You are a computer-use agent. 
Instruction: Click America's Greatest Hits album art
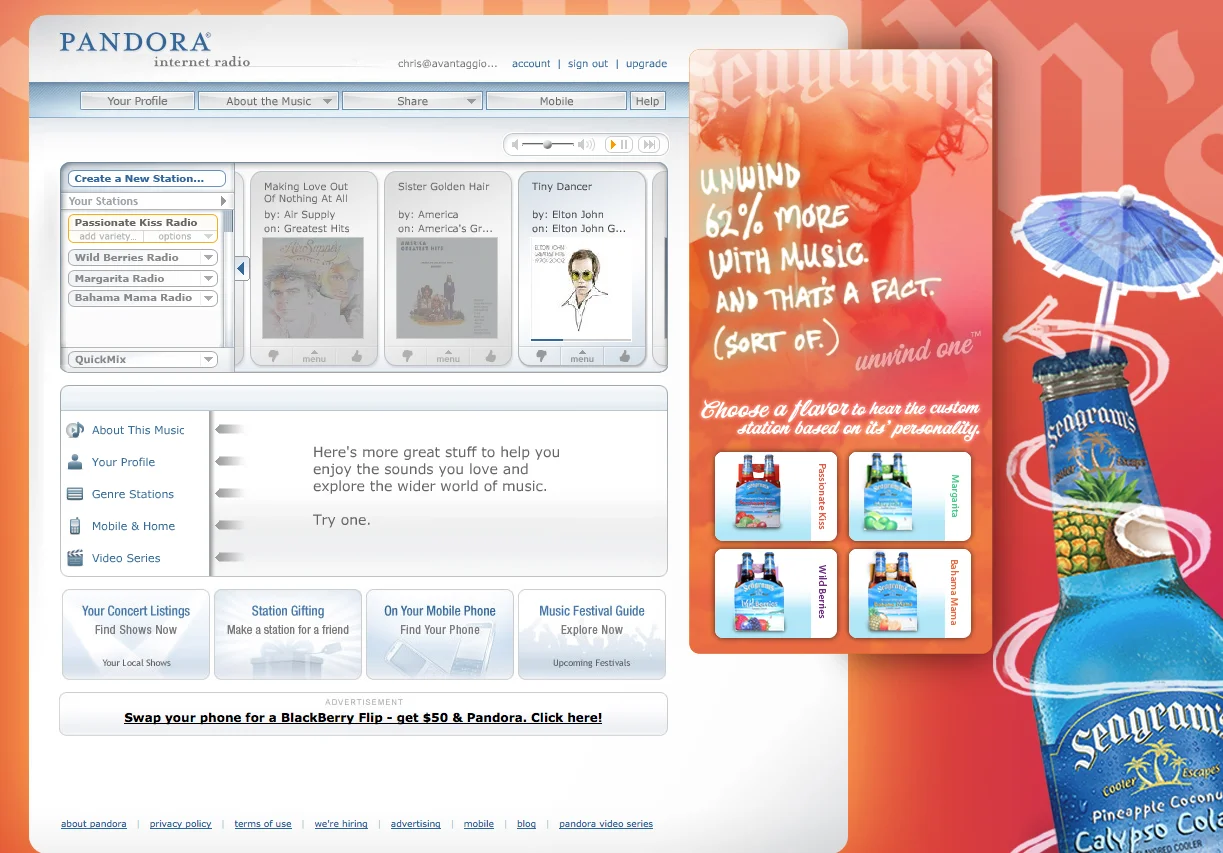(x=447, y=288)
